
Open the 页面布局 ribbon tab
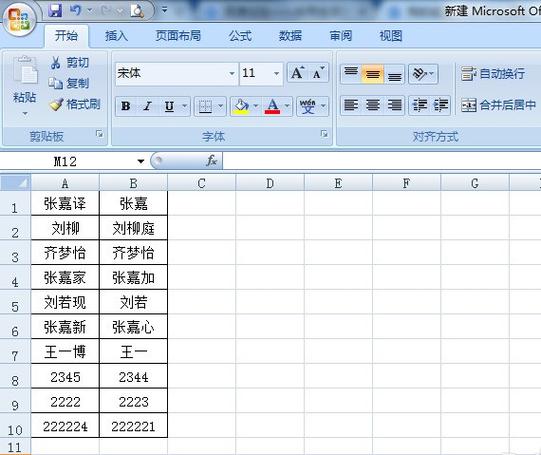click(178, 36)
